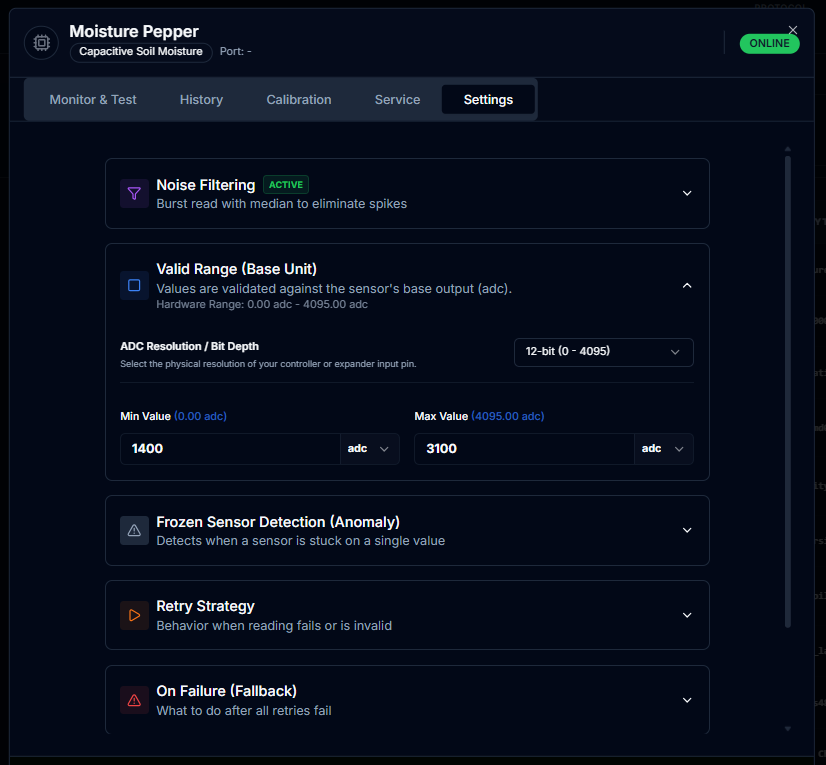Click the Frozen Sensor Detection warning icon

(x=134, y=530)
